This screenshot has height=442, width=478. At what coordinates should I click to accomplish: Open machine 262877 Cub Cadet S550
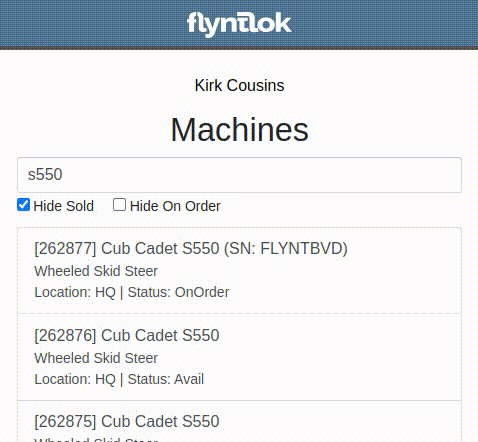pos(239,270)
